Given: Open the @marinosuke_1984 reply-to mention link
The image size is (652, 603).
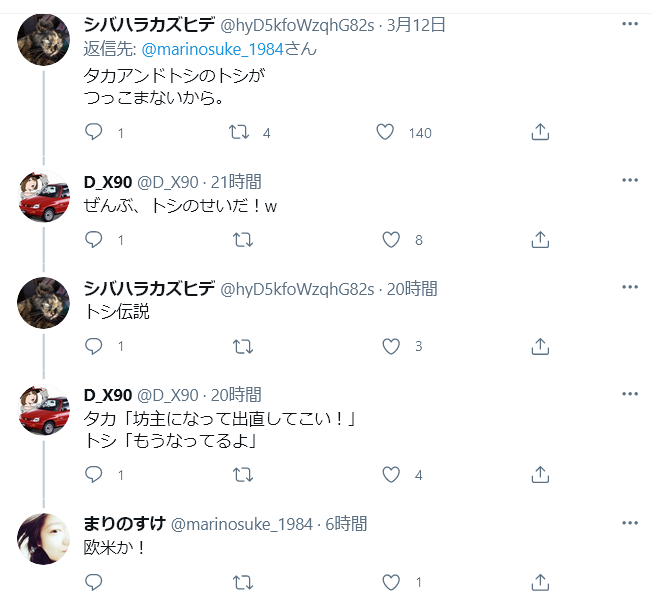Looking at the screenshot, I should (212, 49).
